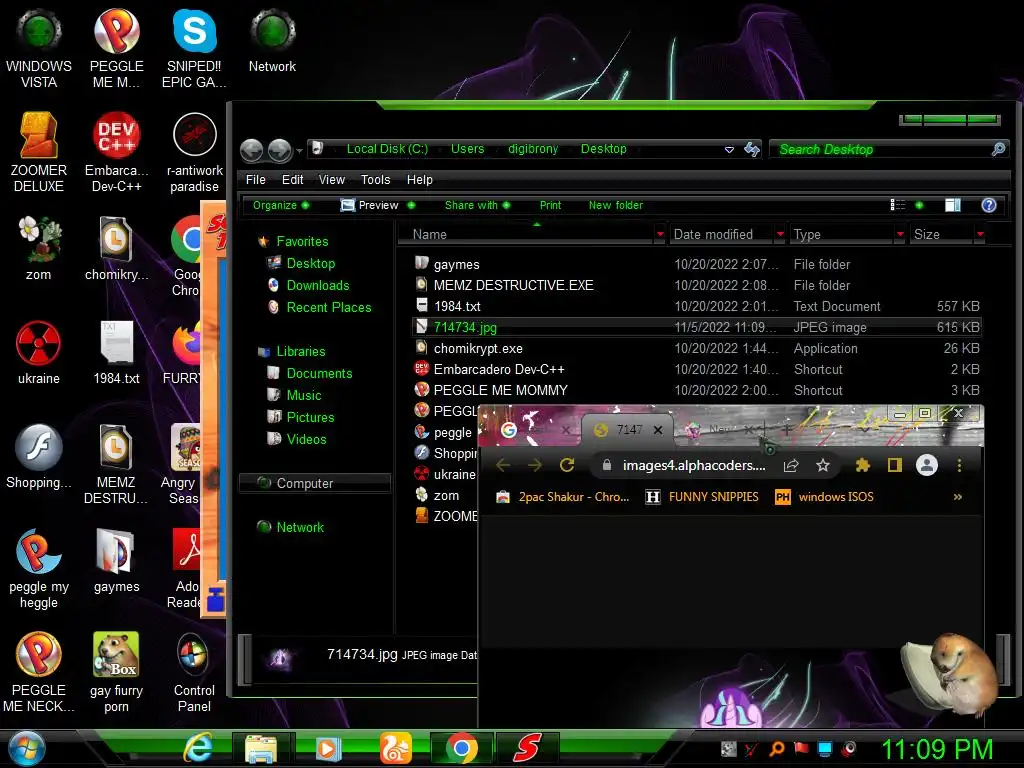Toggle the Explorer preview pane icon

[953, 205]
